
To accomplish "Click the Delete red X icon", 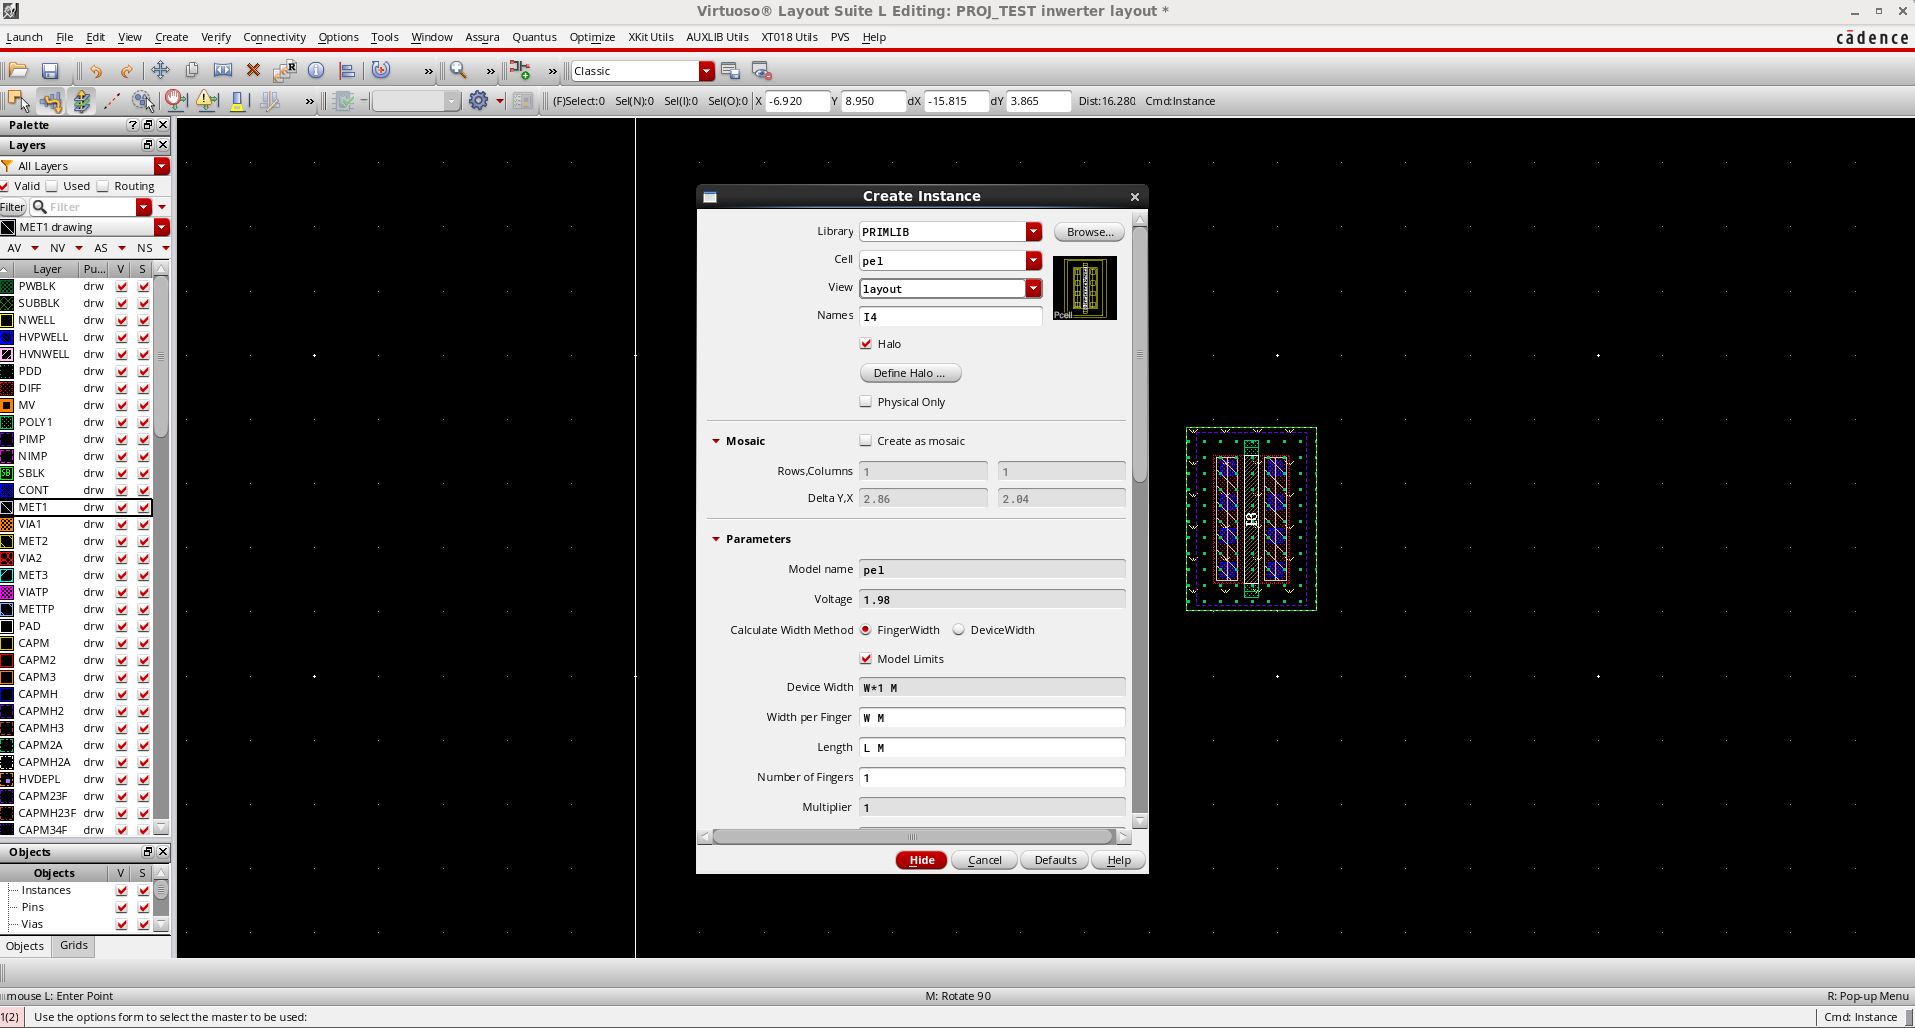I will point(253,71).
